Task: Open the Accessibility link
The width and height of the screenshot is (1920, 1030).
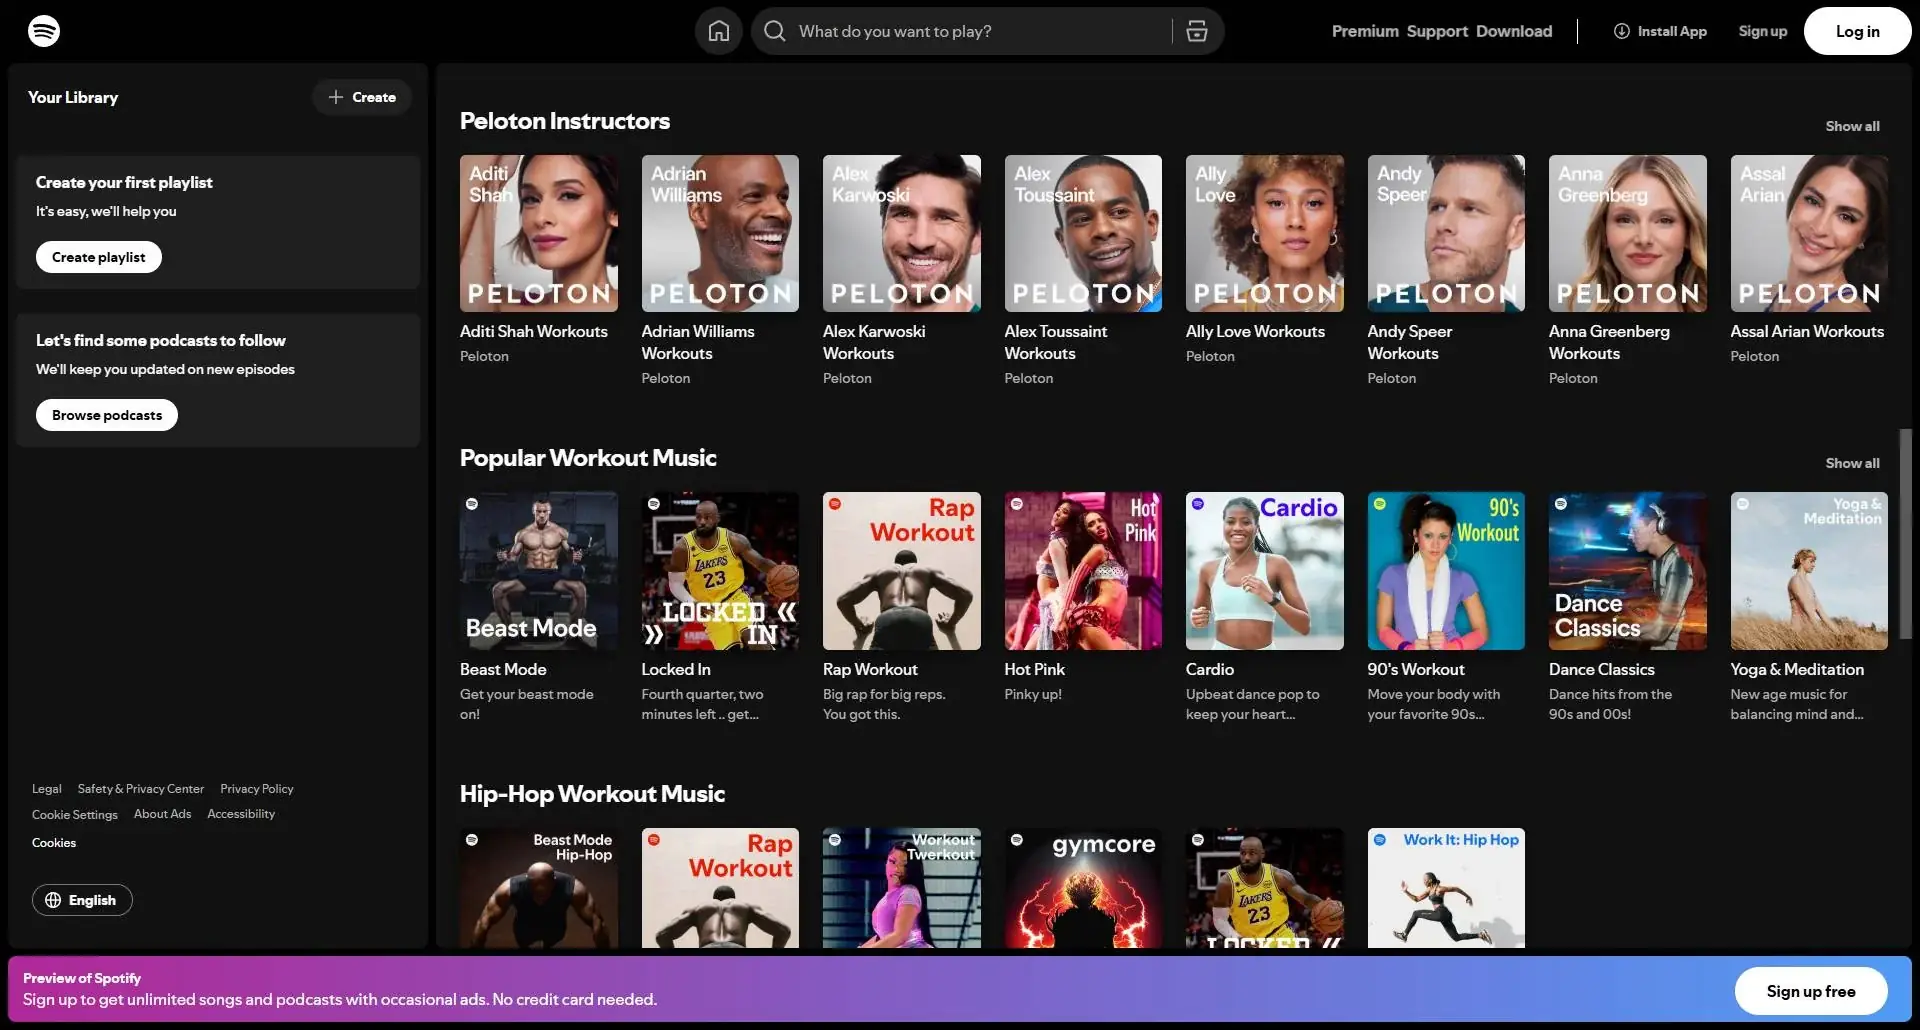Action: pos(241,814)
